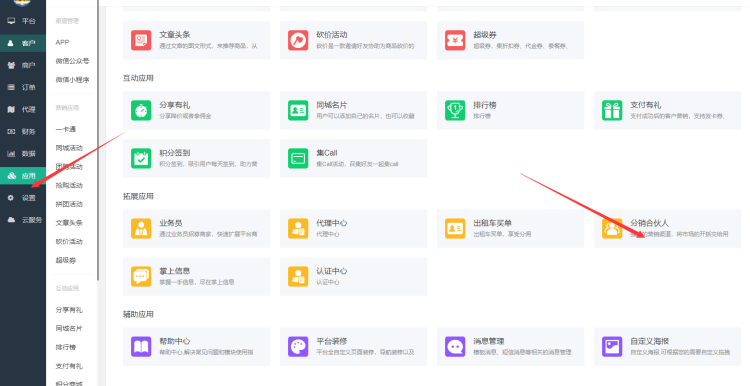
Task: Open the 掌上信息 chat bubble icon
Action: pos(141,276)
